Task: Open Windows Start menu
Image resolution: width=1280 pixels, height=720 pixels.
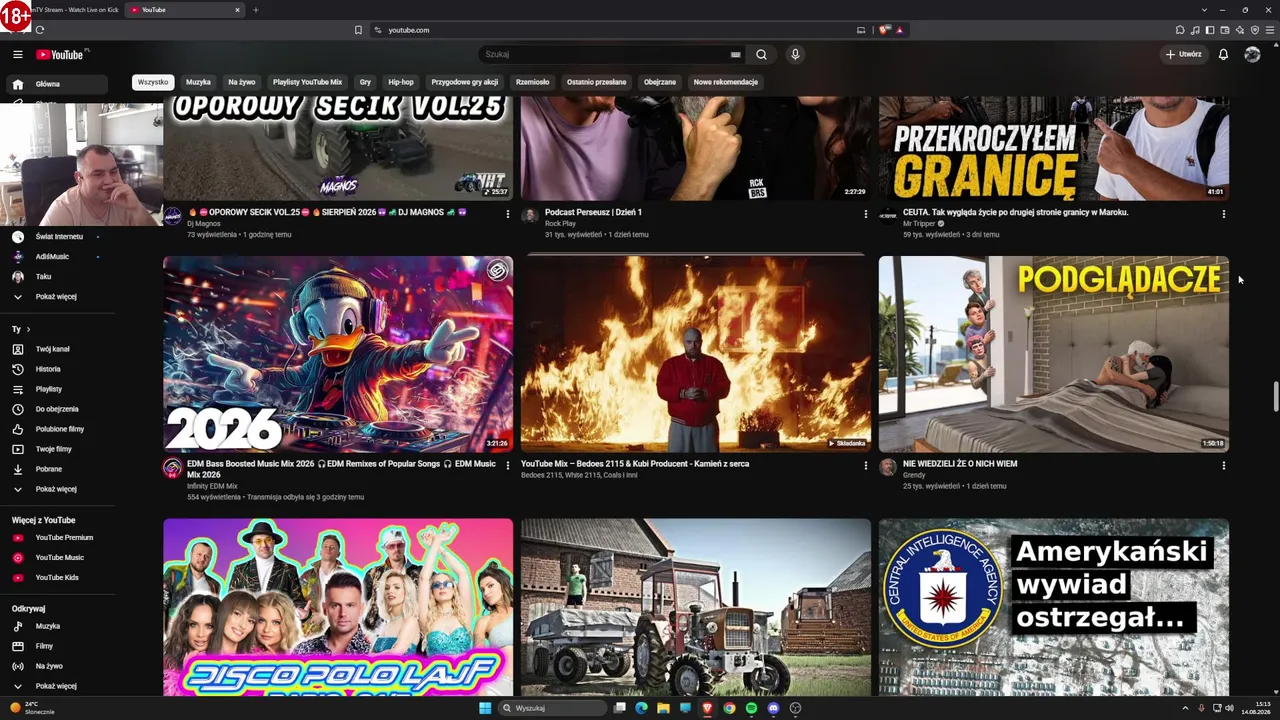Action: [485, 708]
